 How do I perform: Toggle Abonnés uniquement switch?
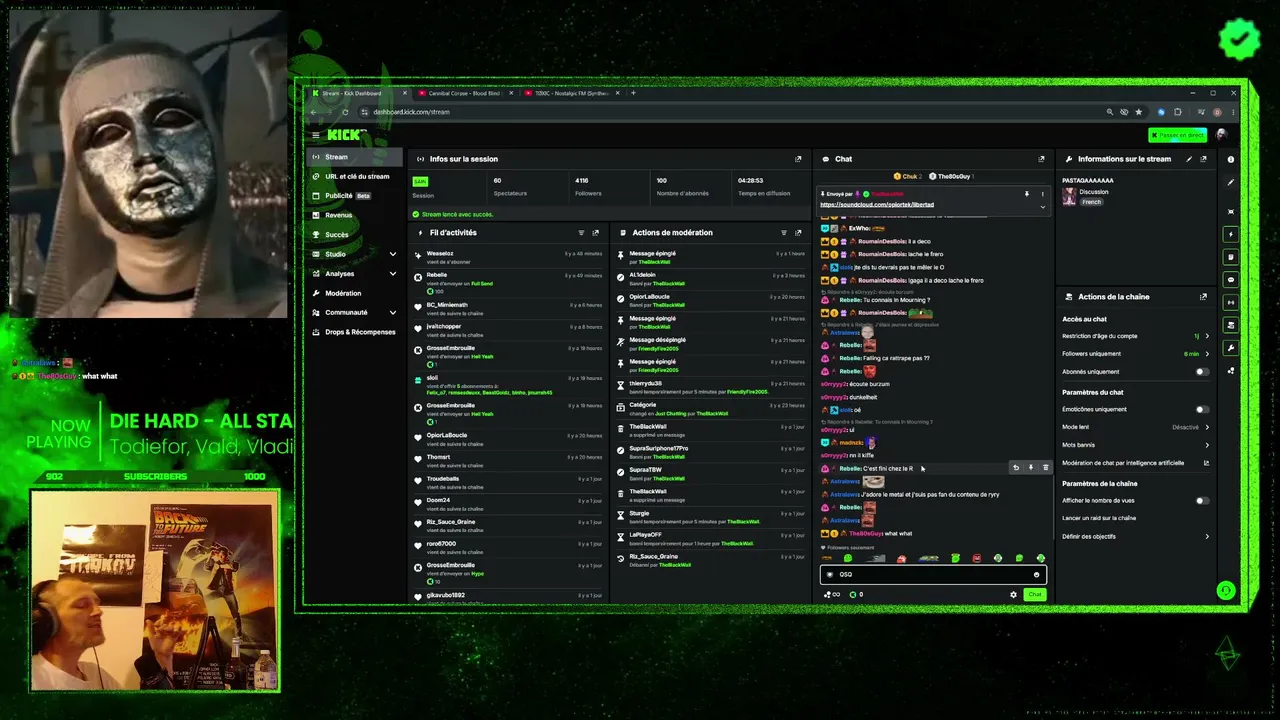click(1202, 372)
